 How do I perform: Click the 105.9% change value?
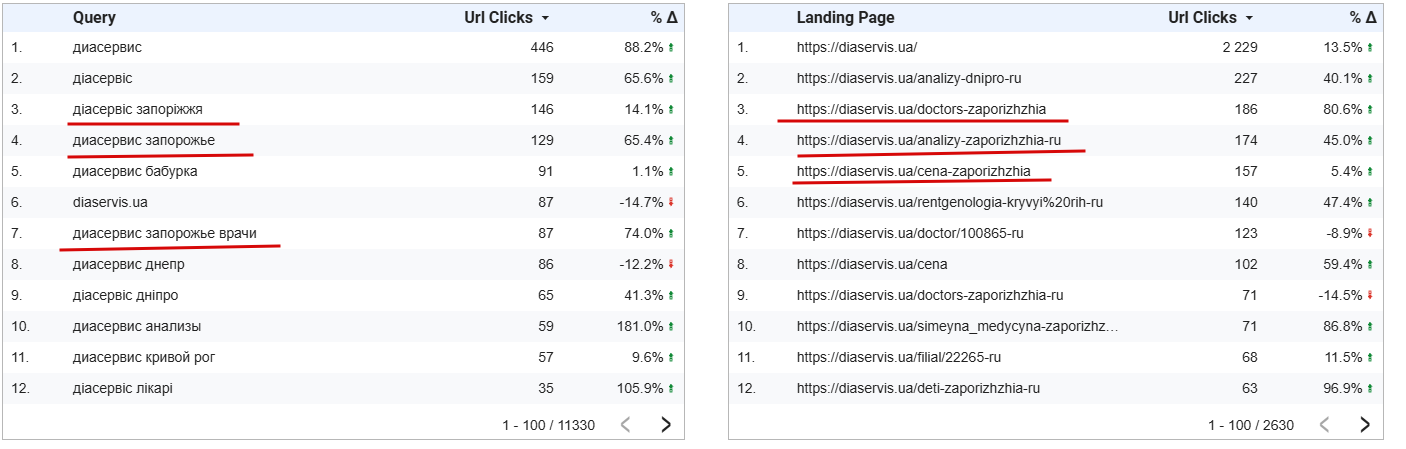pyautogui.click(x=640, y=388)
